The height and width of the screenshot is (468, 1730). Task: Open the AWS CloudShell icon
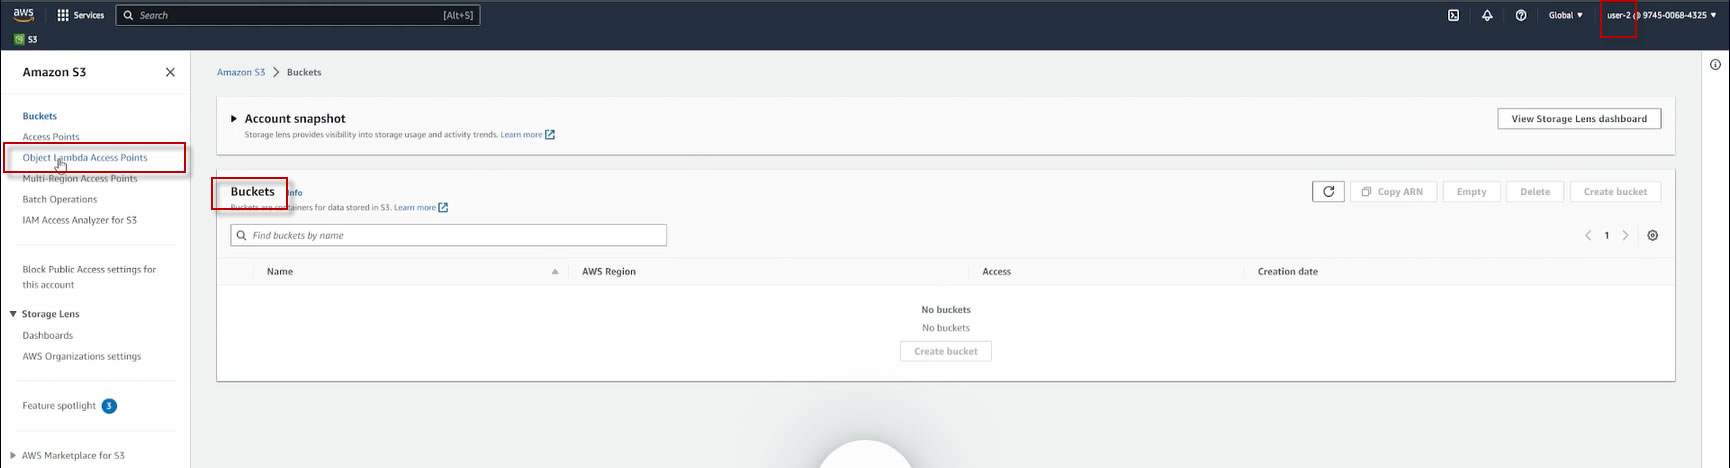[x=1453, y=15]
